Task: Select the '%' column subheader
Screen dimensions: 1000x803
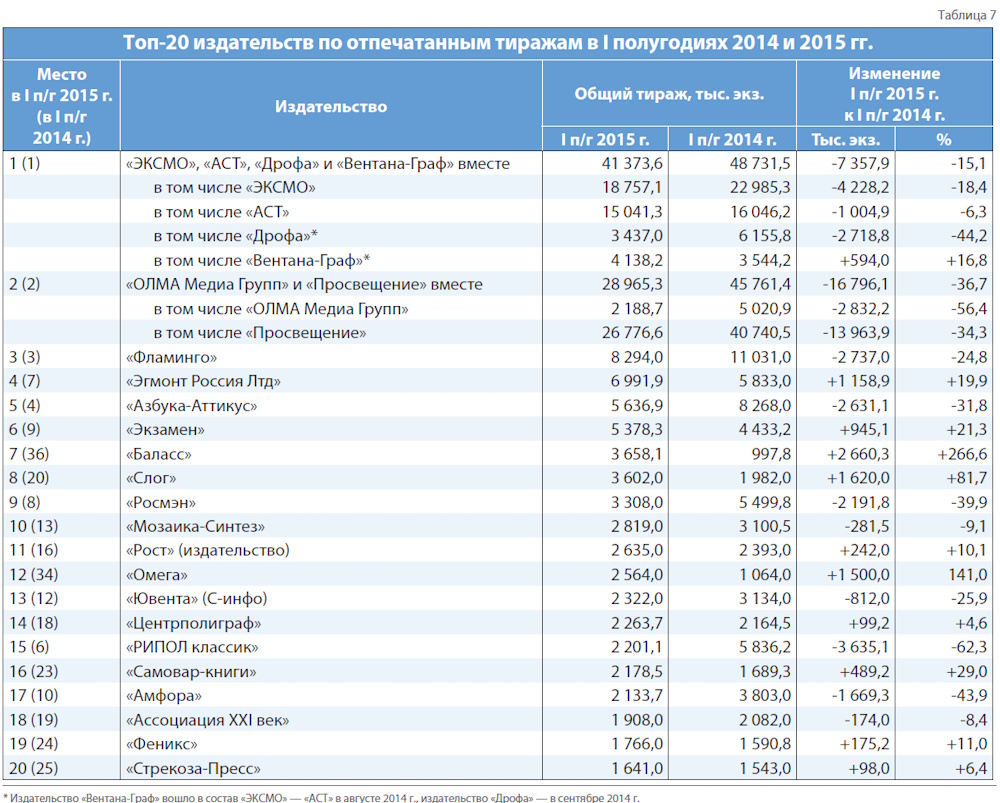Action: [944, 140]
